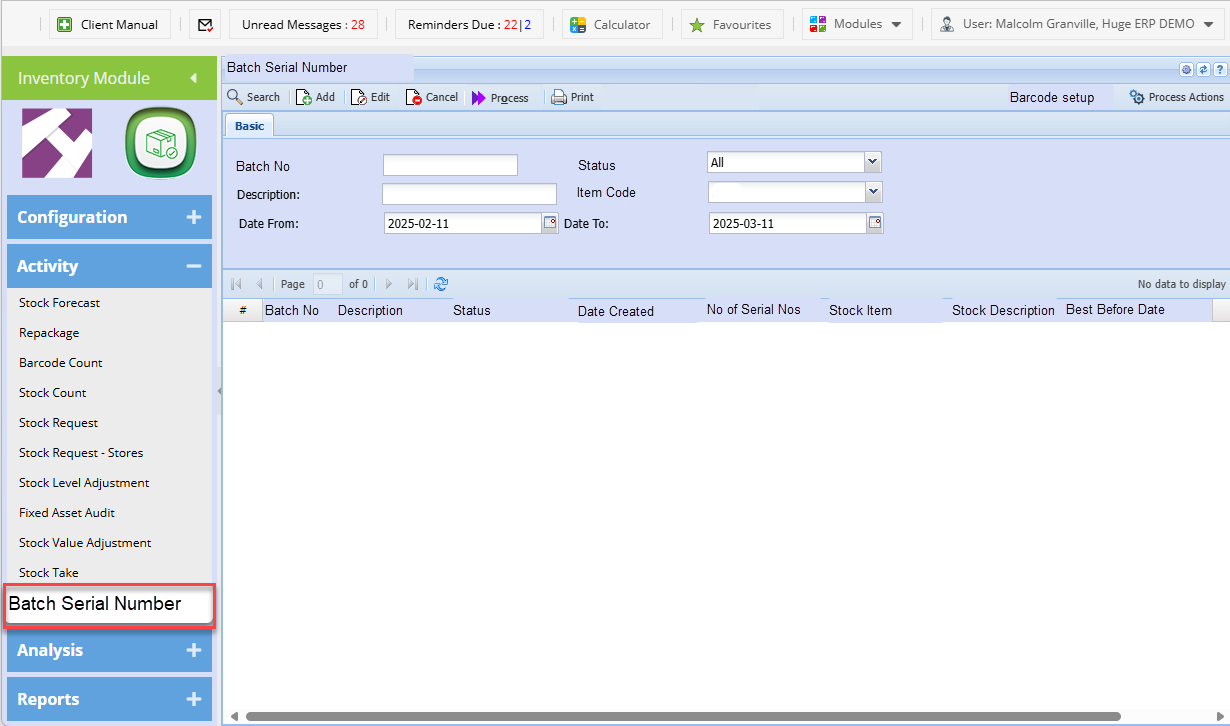1230x726 pixels.
Task: Open Process Actions gear icon
Action: [1137, 97]
